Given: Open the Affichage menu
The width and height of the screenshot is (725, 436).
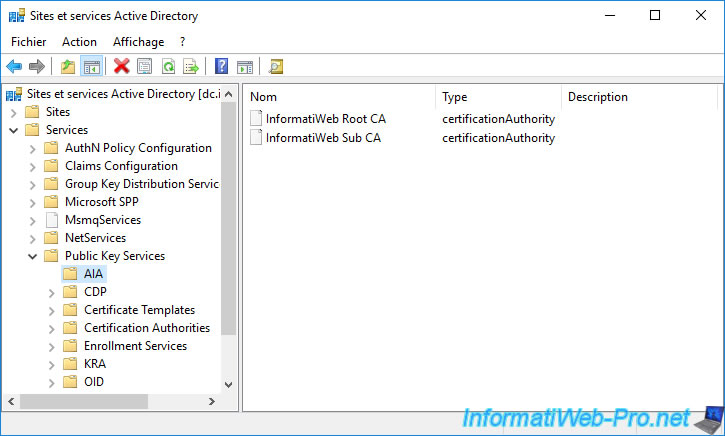Looking at the screenshot, I should 138,42.
